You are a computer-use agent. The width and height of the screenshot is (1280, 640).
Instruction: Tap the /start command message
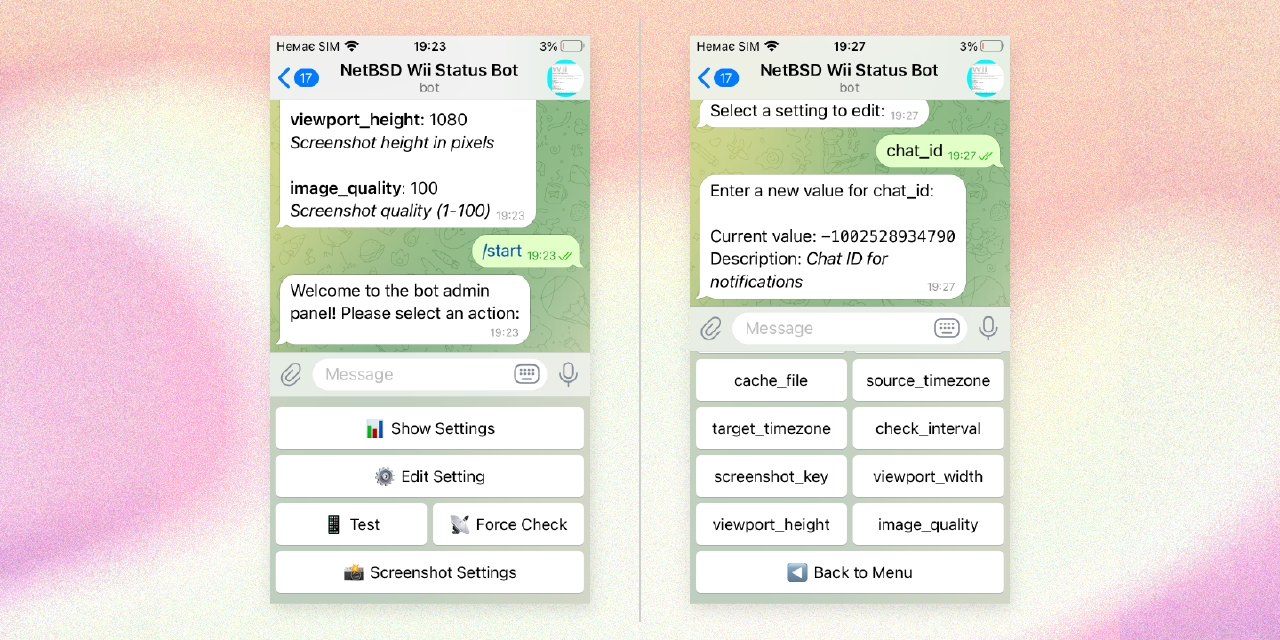[x=526, y=252]
